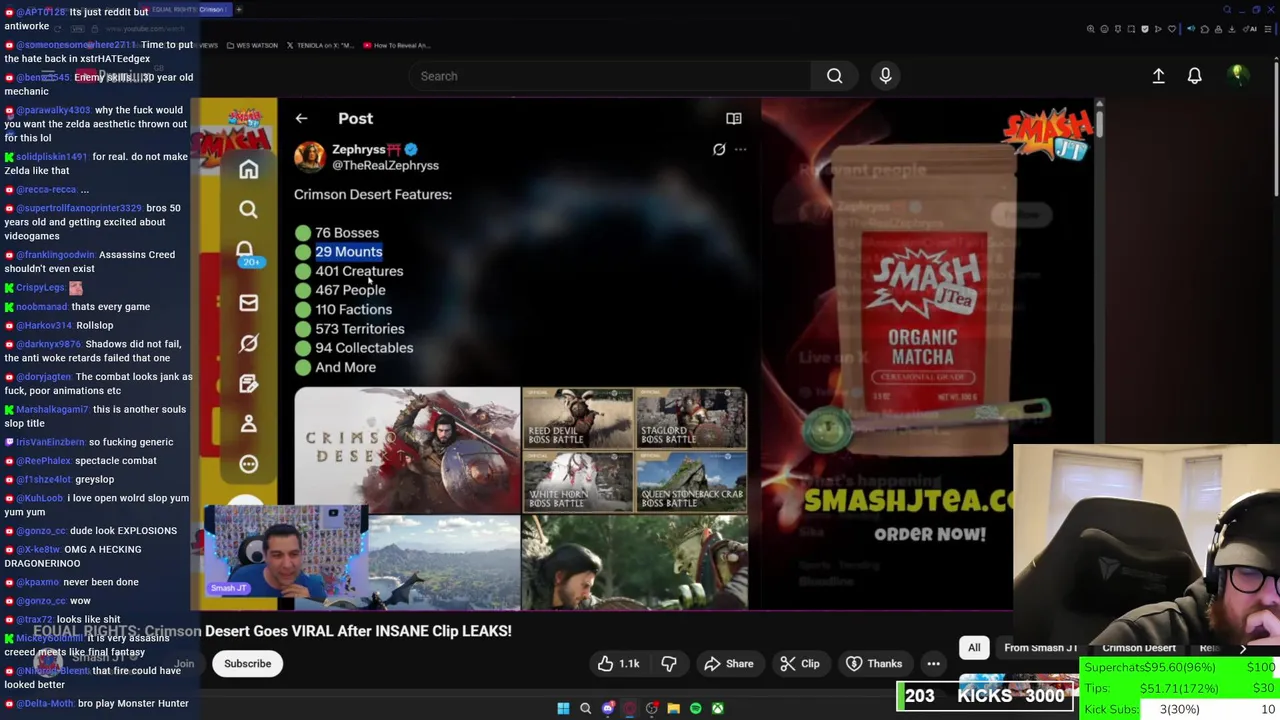Image resolution: width=1280 pixels, height=720 pixels.
Task: Open X notifications bell with 20+ badge
Action: pyautogui.click(x=247, y=252)
